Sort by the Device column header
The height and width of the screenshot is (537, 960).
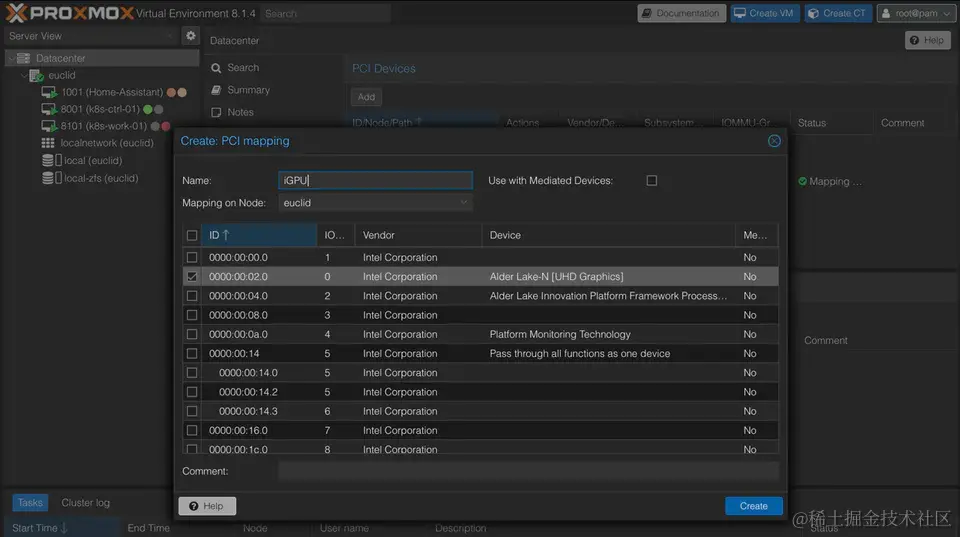click(x=609, y=235)
